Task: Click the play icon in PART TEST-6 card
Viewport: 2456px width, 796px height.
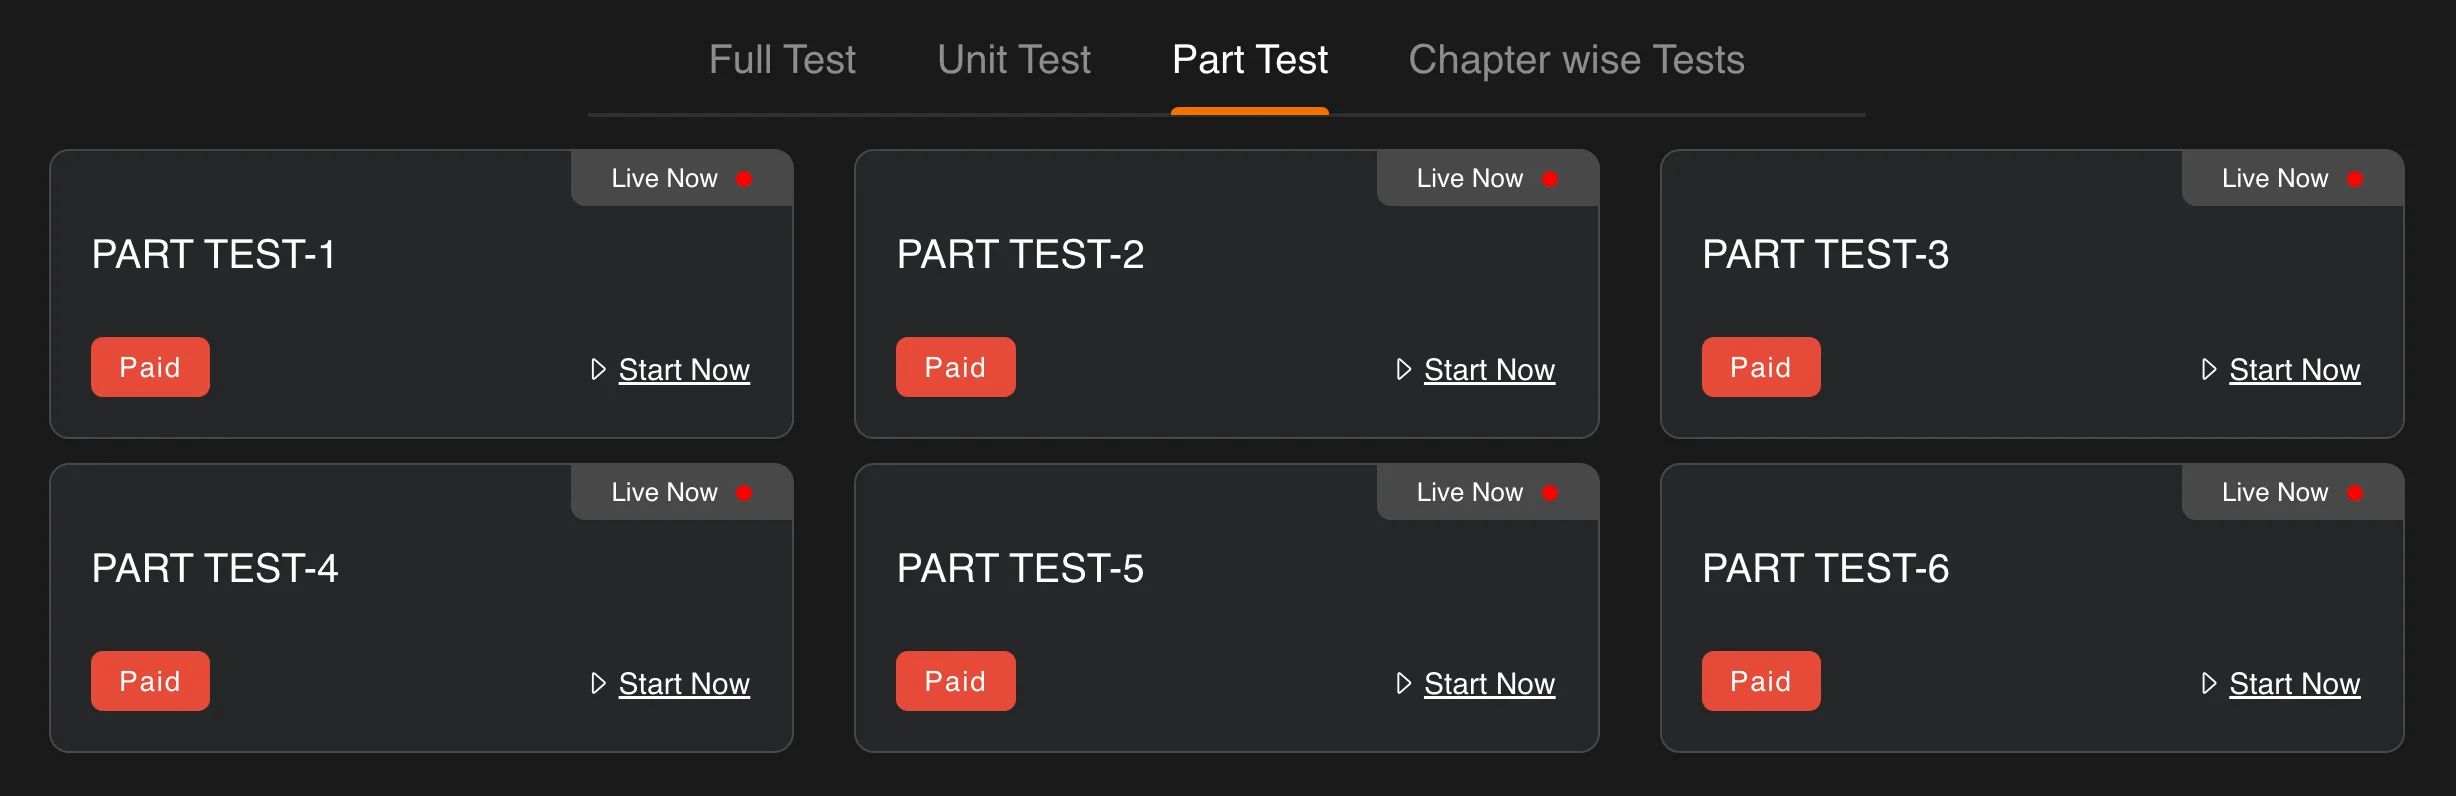Action: [x=2208, y=684]
